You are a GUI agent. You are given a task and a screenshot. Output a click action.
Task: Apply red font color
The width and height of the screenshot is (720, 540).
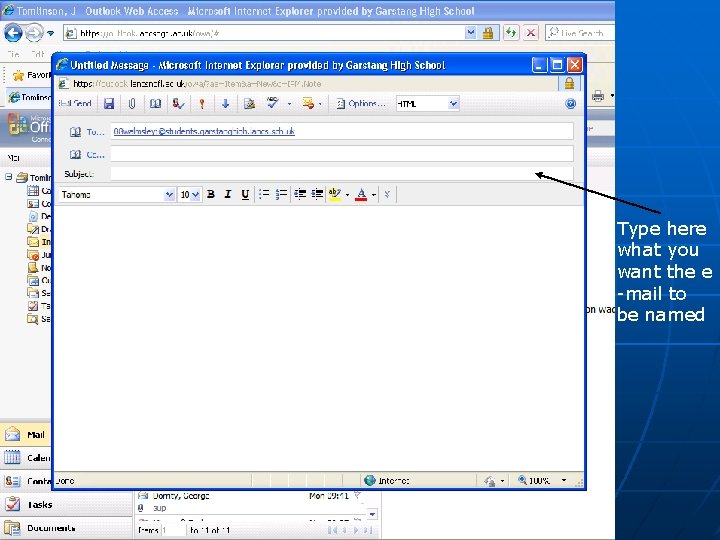(x=361, y=195)
